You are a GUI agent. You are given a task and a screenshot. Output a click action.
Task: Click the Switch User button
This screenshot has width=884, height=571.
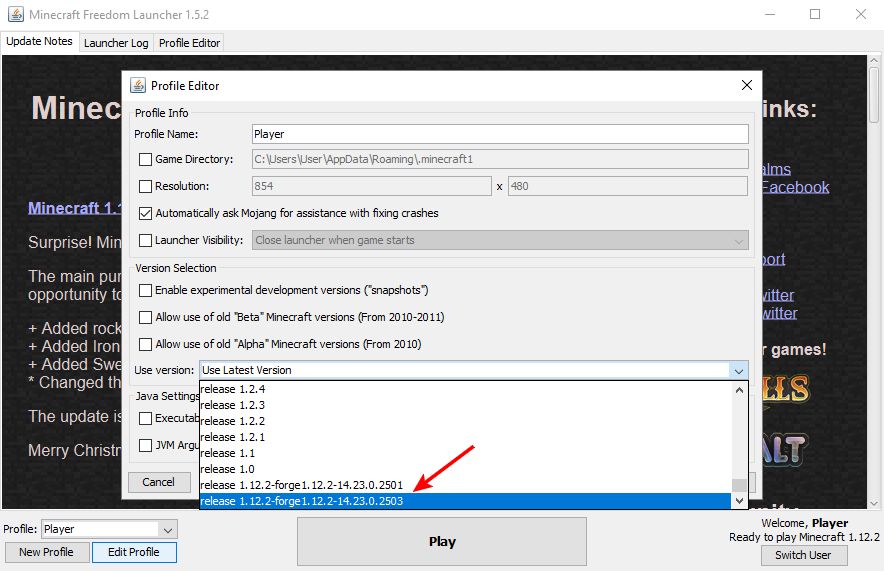803,555
